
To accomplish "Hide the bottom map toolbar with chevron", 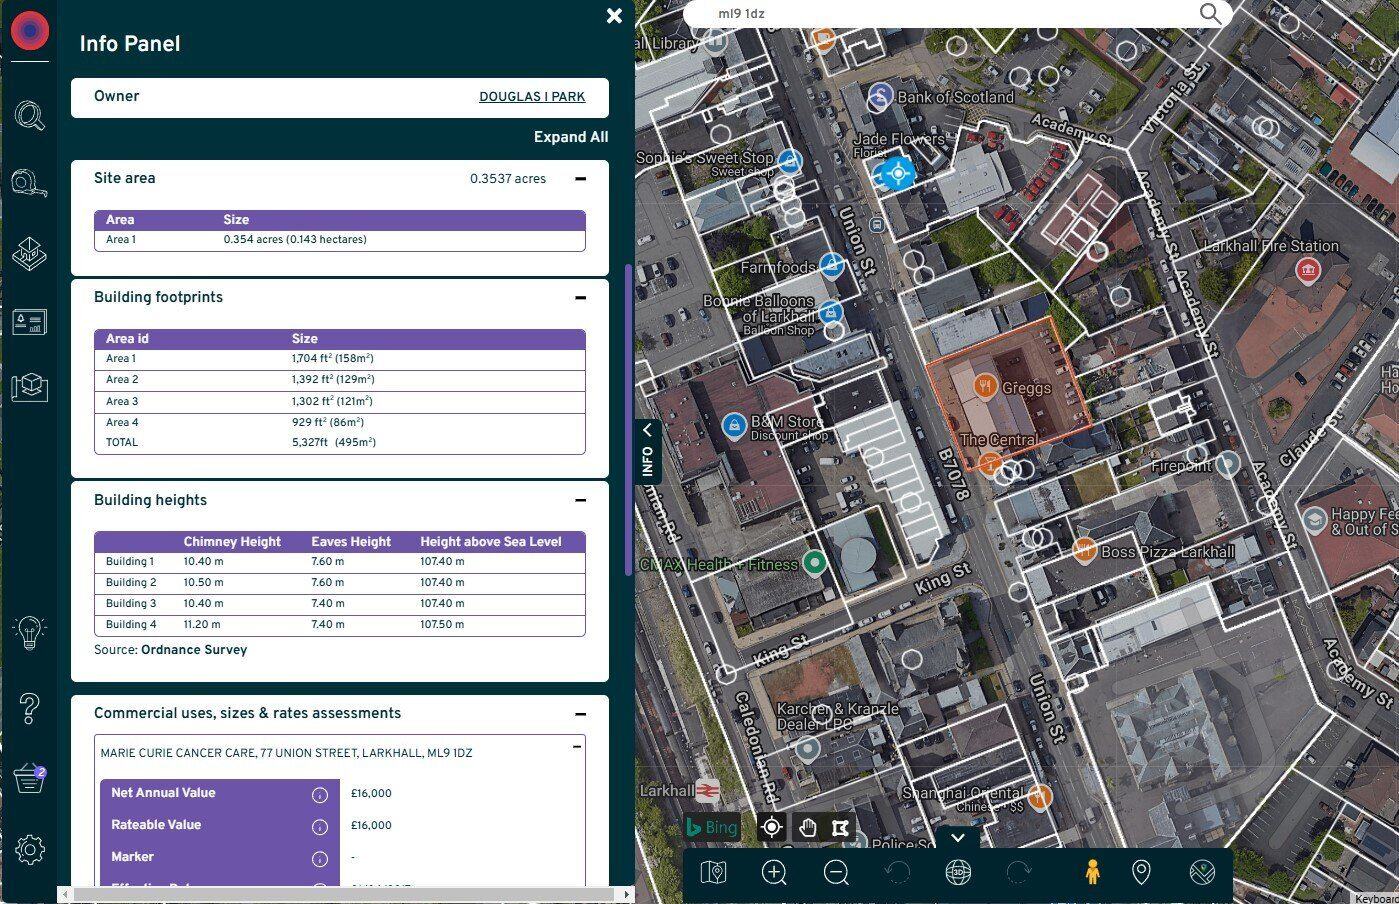I will pyautogui.click(x=957, y=838).
